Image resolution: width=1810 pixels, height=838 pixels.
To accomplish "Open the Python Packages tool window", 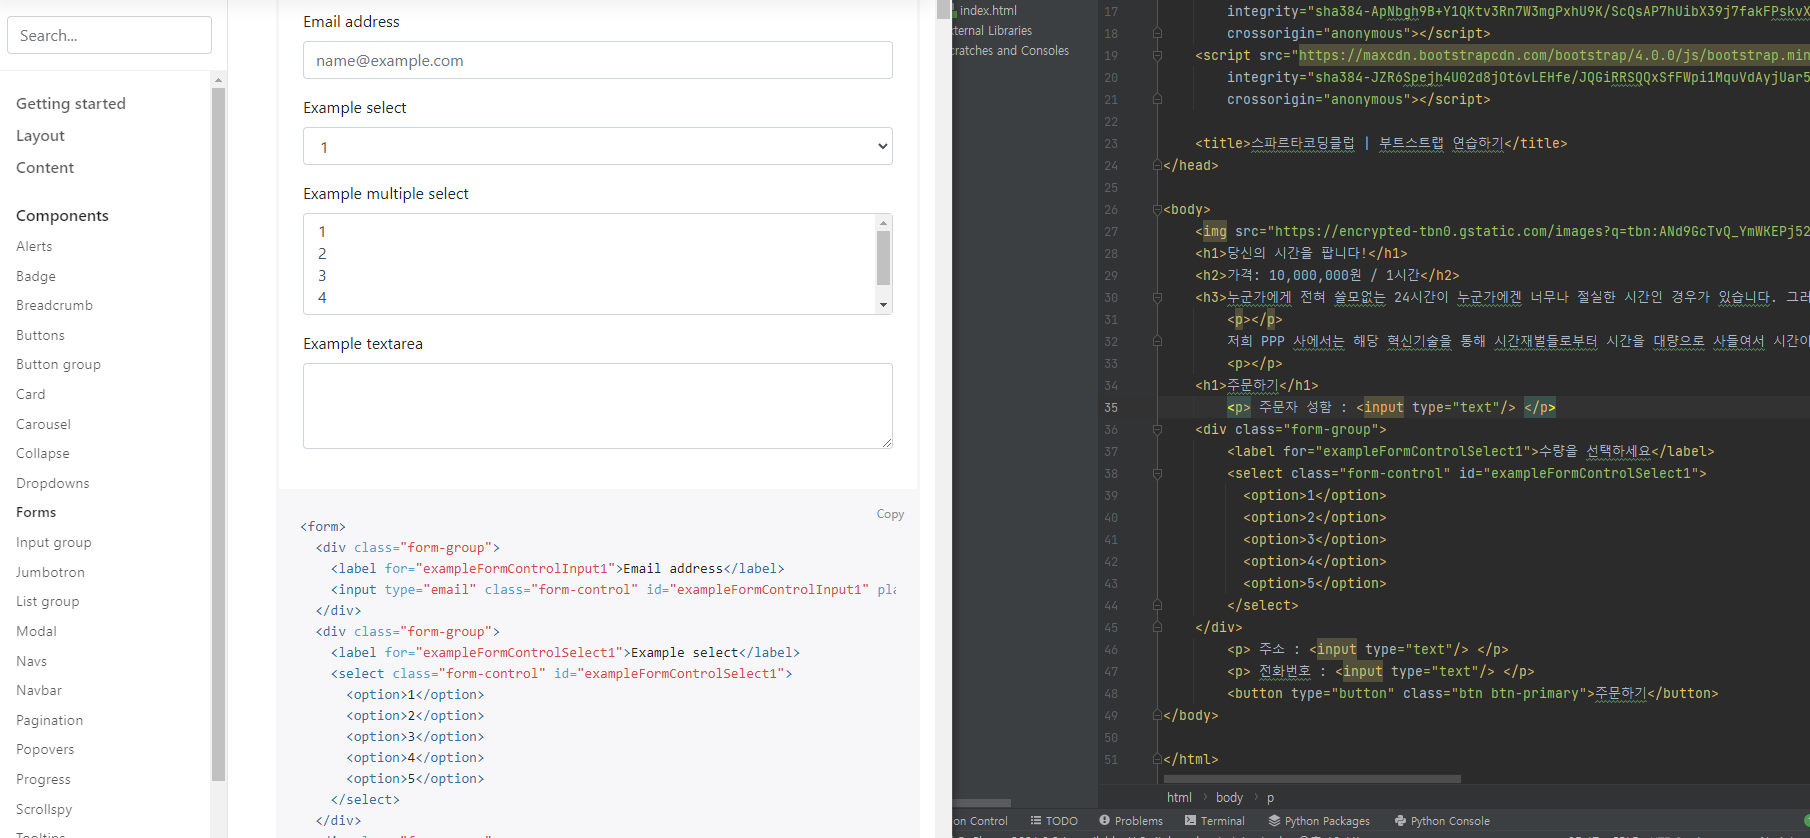I will coord(1319,821).
